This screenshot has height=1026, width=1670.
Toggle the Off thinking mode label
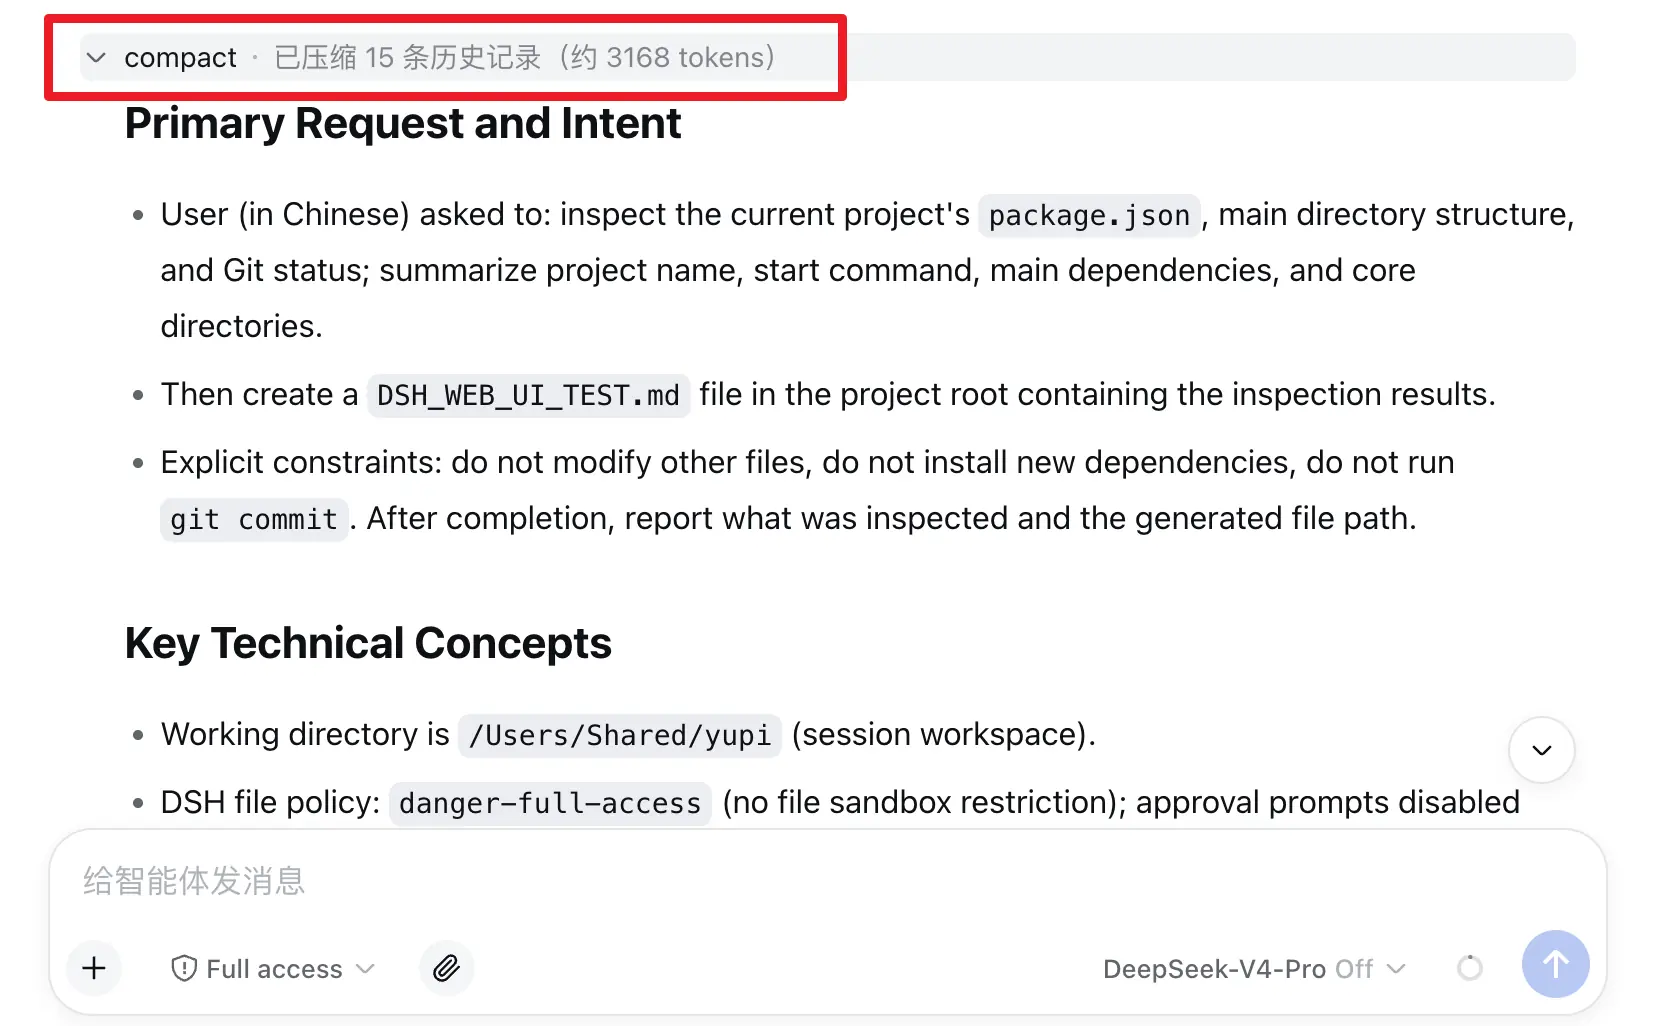[x=1354, y=969]
